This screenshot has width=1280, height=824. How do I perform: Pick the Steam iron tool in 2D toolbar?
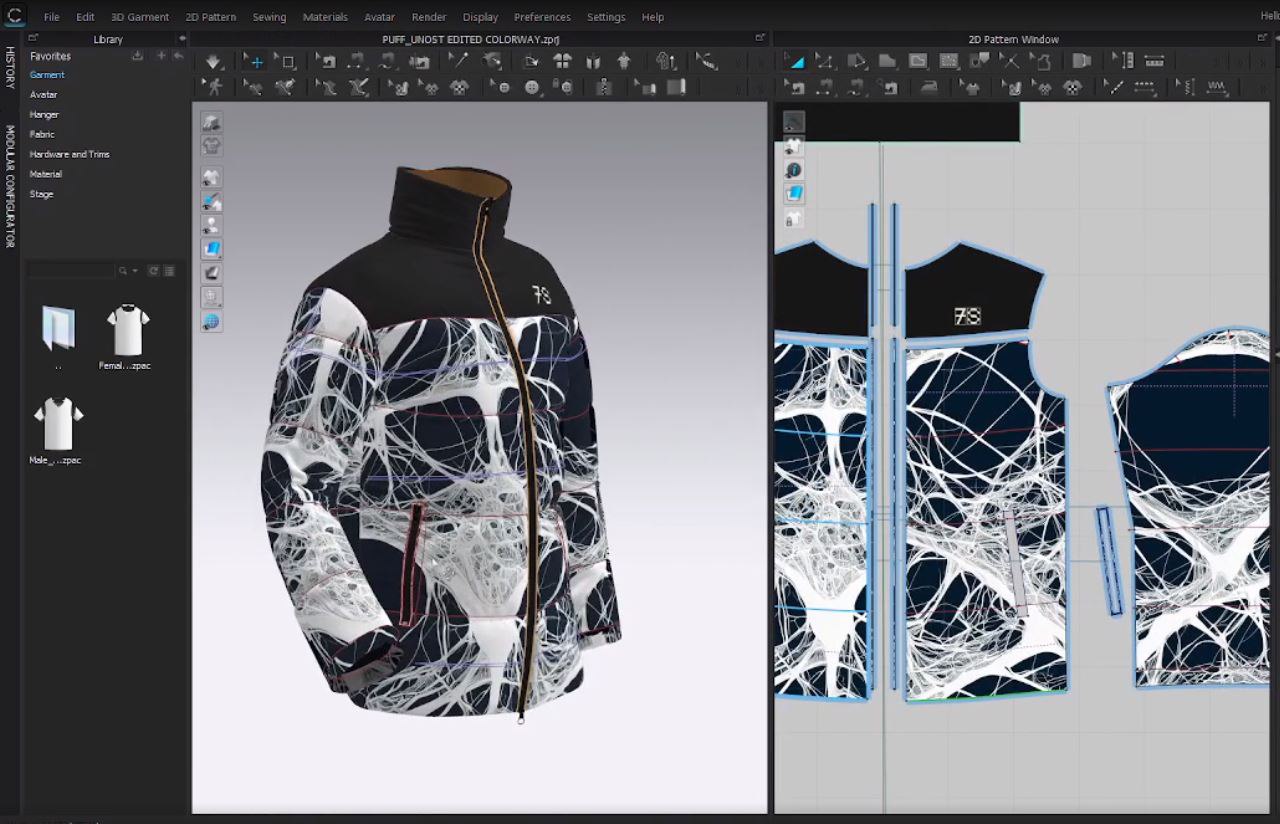(929, 87)
